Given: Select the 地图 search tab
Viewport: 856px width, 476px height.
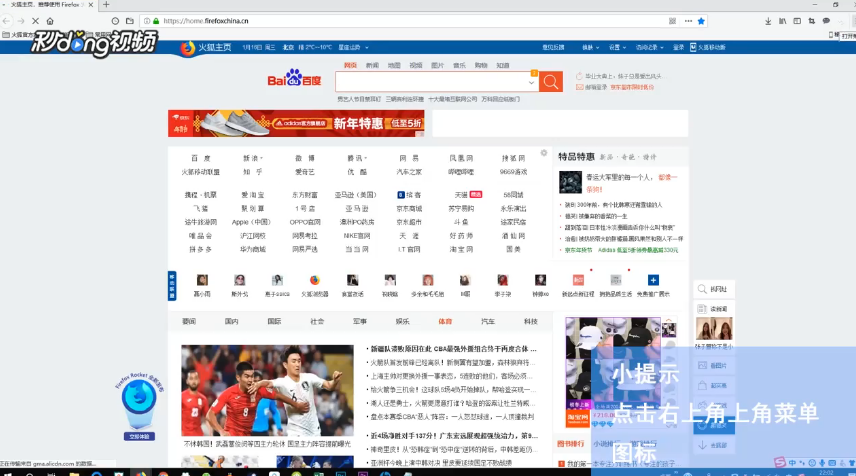Looking at the screenshot, I should click(394, 66).
